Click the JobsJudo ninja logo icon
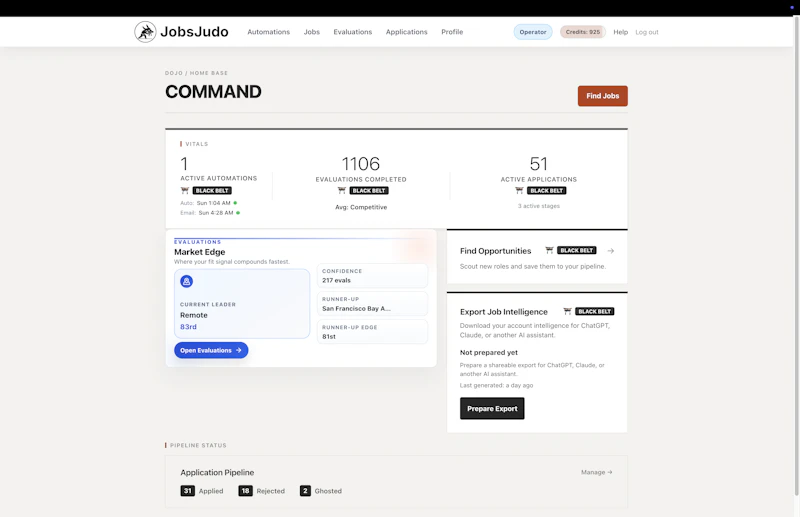 tap(145, 32)
